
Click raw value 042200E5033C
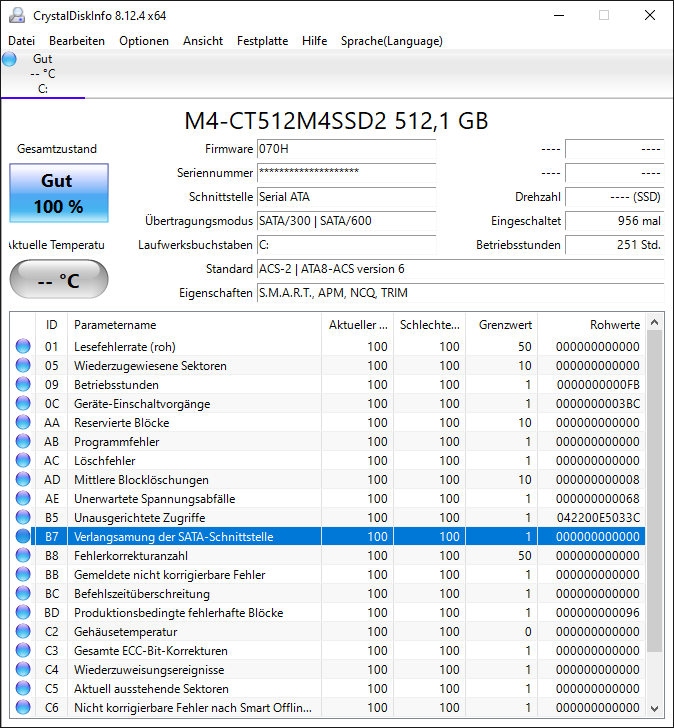click(x=598, y=518)
